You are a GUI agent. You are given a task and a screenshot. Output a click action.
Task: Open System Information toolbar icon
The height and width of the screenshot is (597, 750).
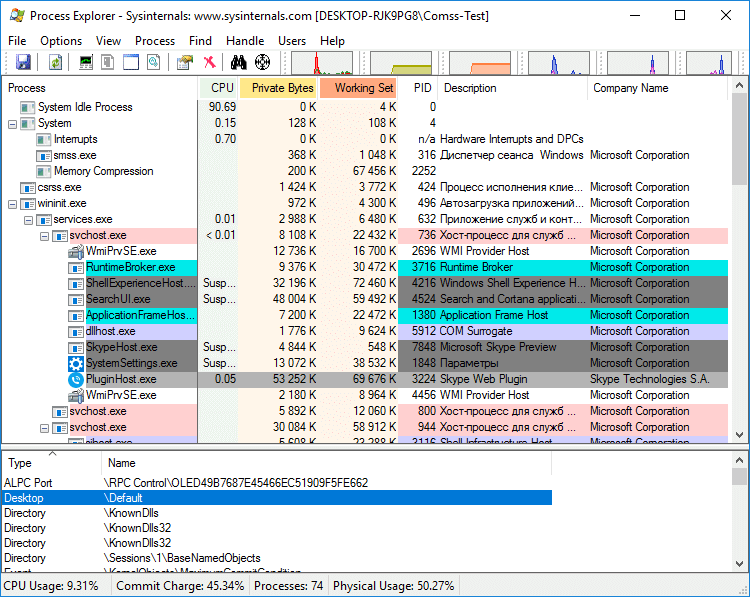tap(86, 62)
